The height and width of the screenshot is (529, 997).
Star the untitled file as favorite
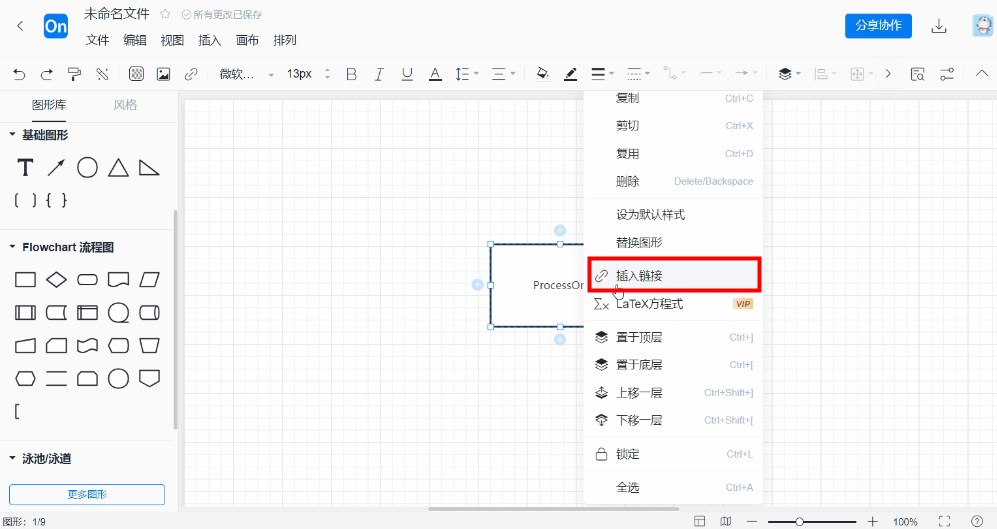pyautogui.click(x=165, y=13)
